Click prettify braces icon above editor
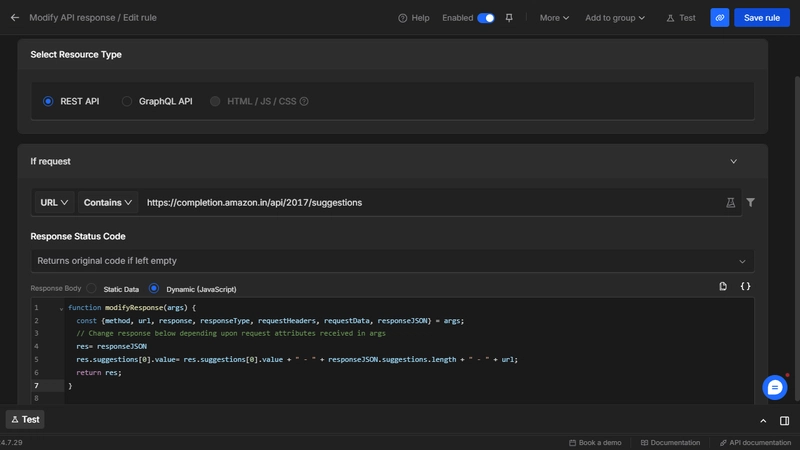Image resolution: width=800 pixels, height=450 pixels. point(745,286)
